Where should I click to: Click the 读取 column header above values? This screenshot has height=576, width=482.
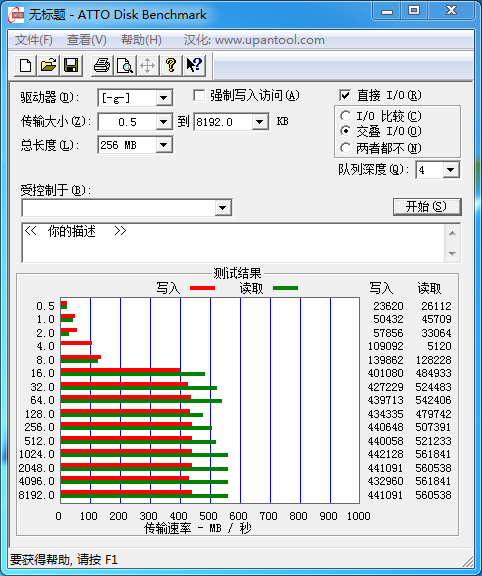click(x=429, y=288)
